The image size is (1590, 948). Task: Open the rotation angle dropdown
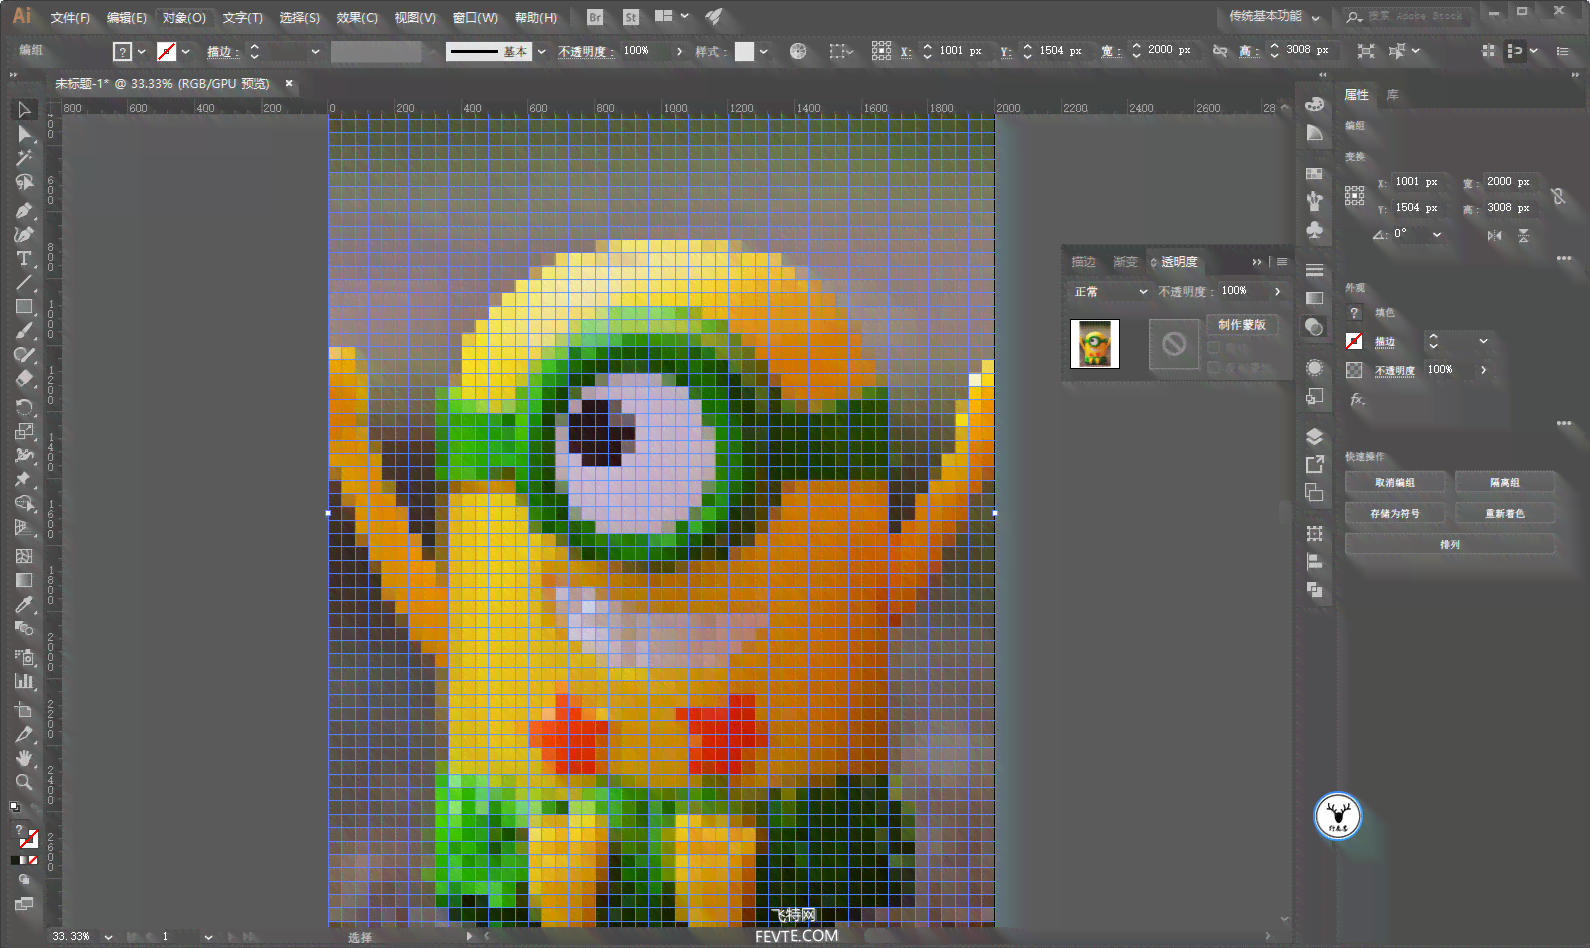pos(1437,234)
